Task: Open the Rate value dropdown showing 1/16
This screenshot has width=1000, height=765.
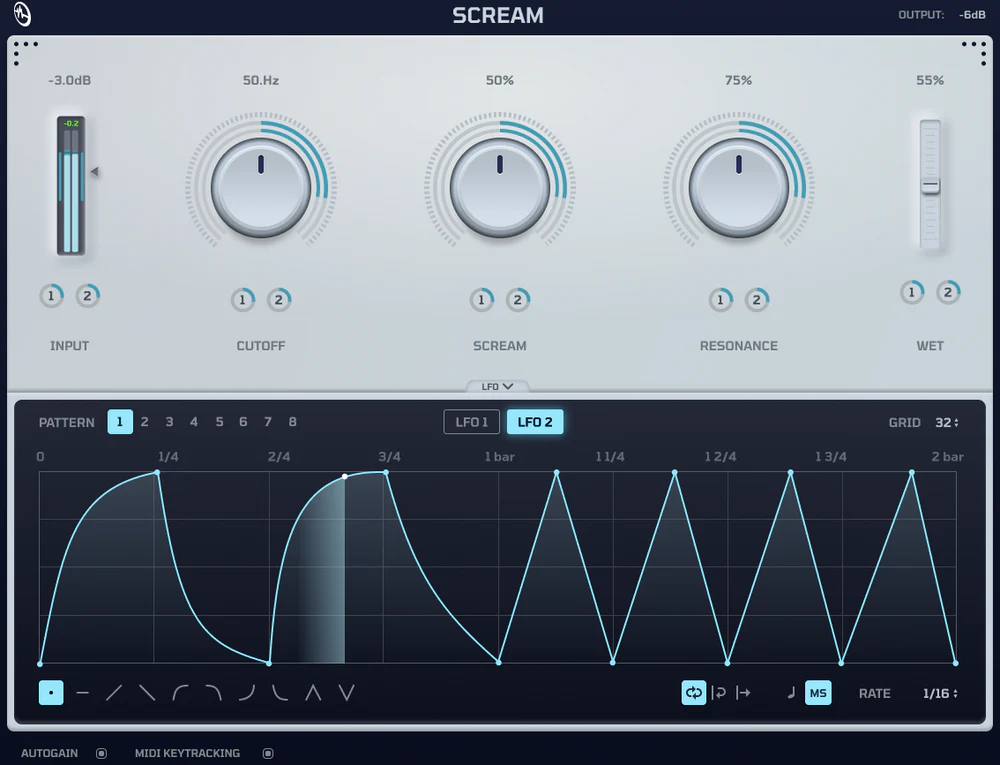Action: (x=941, y=692)
